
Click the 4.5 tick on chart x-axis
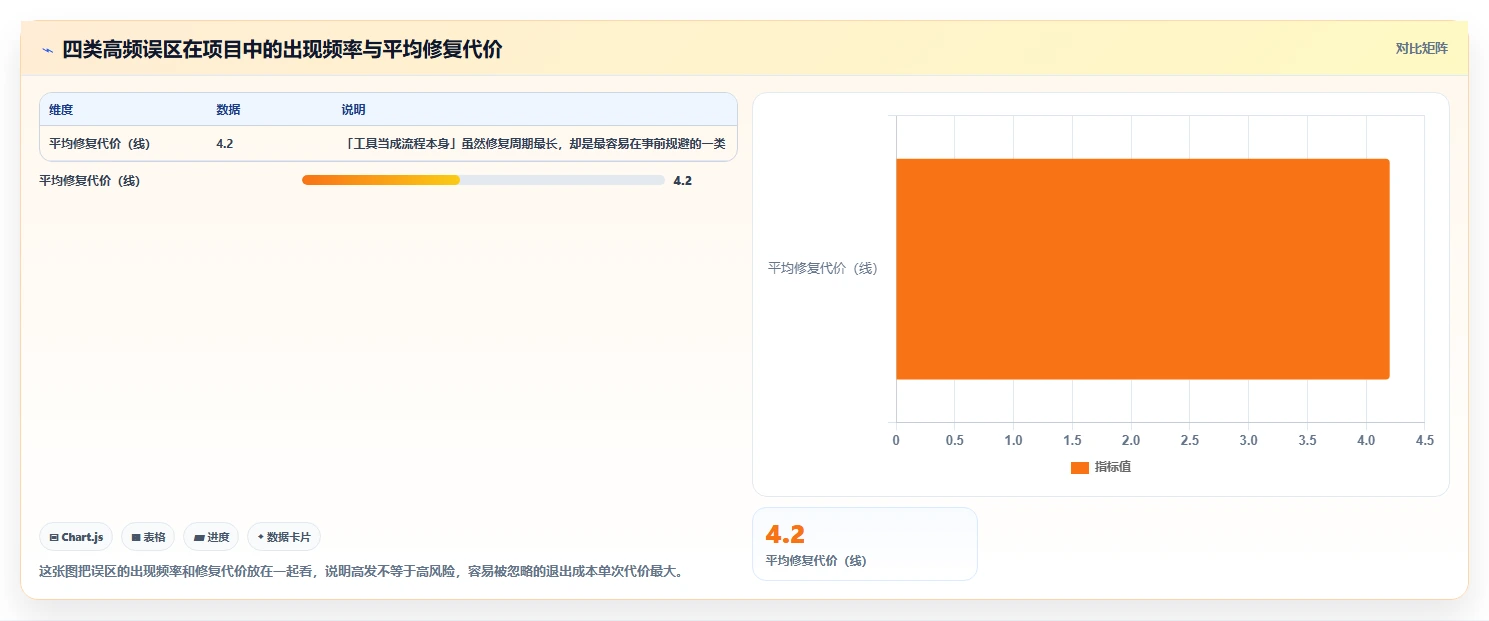(x=1424, y=441)
